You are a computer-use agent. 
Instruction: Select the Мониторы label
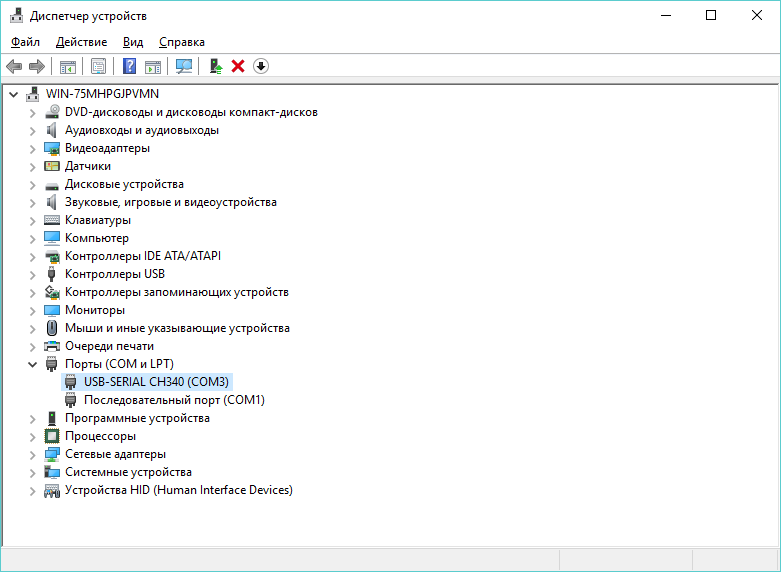(95, 310)
